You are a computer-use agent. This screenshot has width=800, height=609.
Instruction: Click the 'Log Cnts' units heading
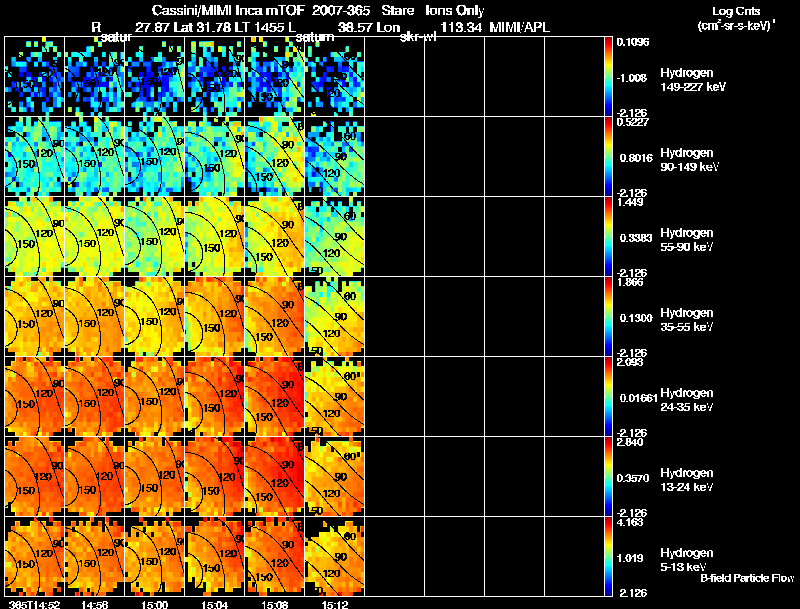tap(736, 11)
